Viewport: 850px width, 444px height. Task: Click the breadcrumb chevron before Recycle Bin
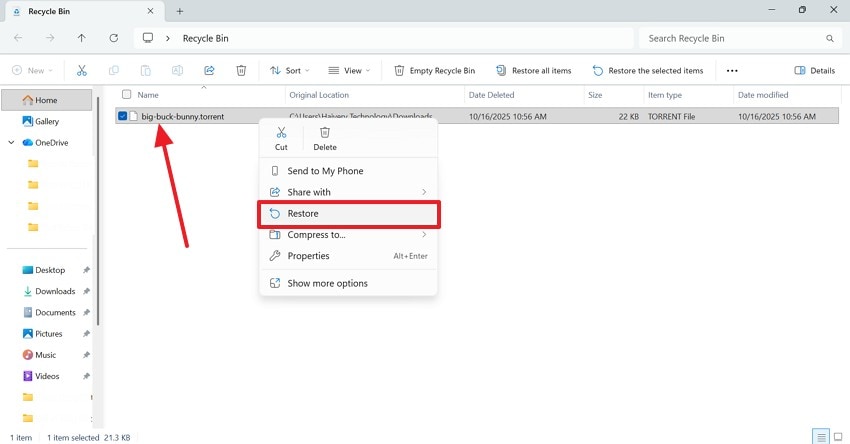tap(168, 38)
